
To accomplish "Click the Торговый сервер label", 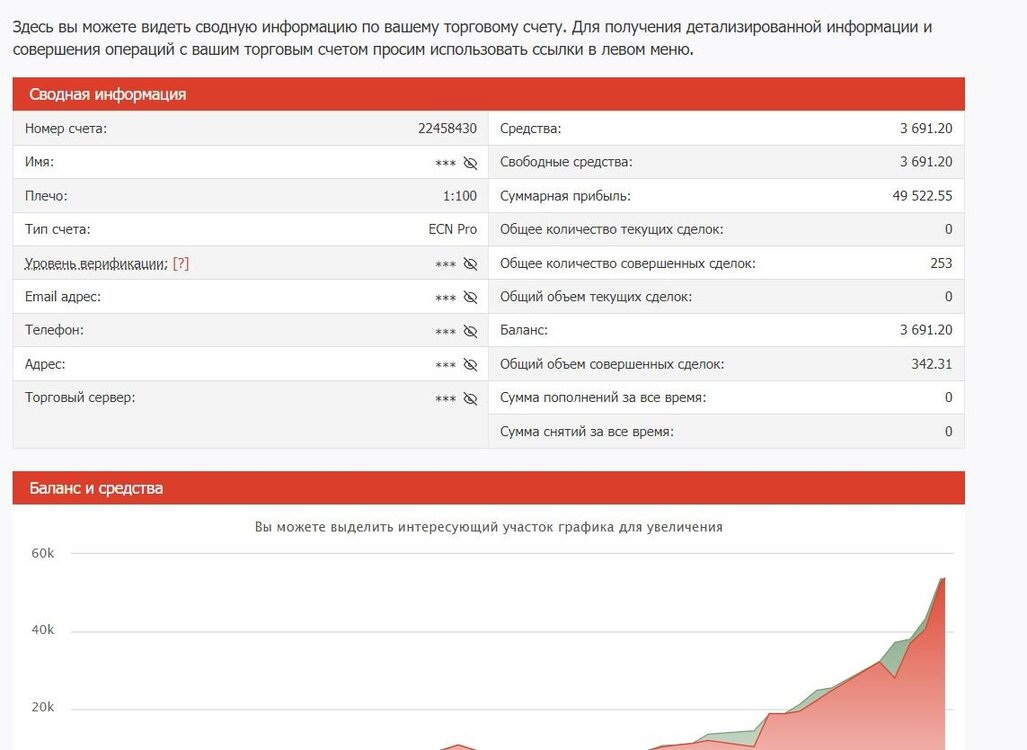I will tap(80, 398).
